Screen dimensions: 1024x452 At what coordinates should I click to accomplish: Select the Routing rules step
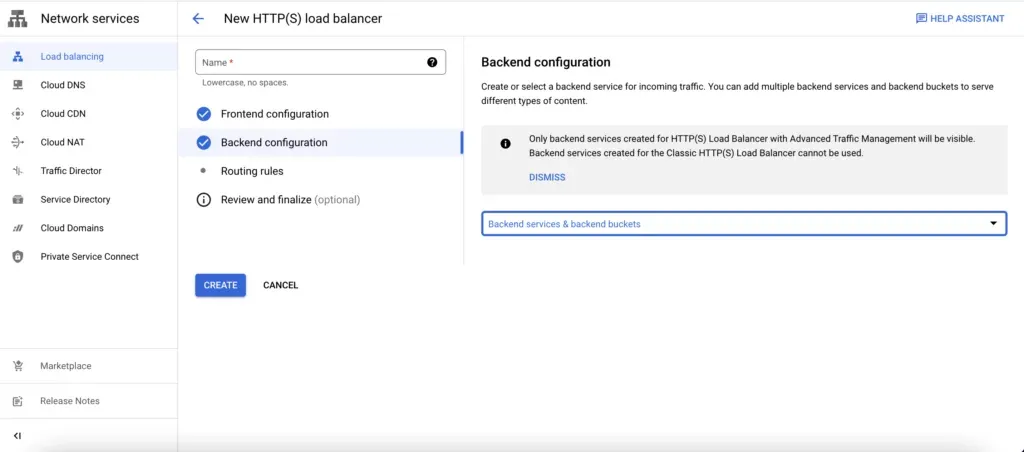[x=320, y=171]
